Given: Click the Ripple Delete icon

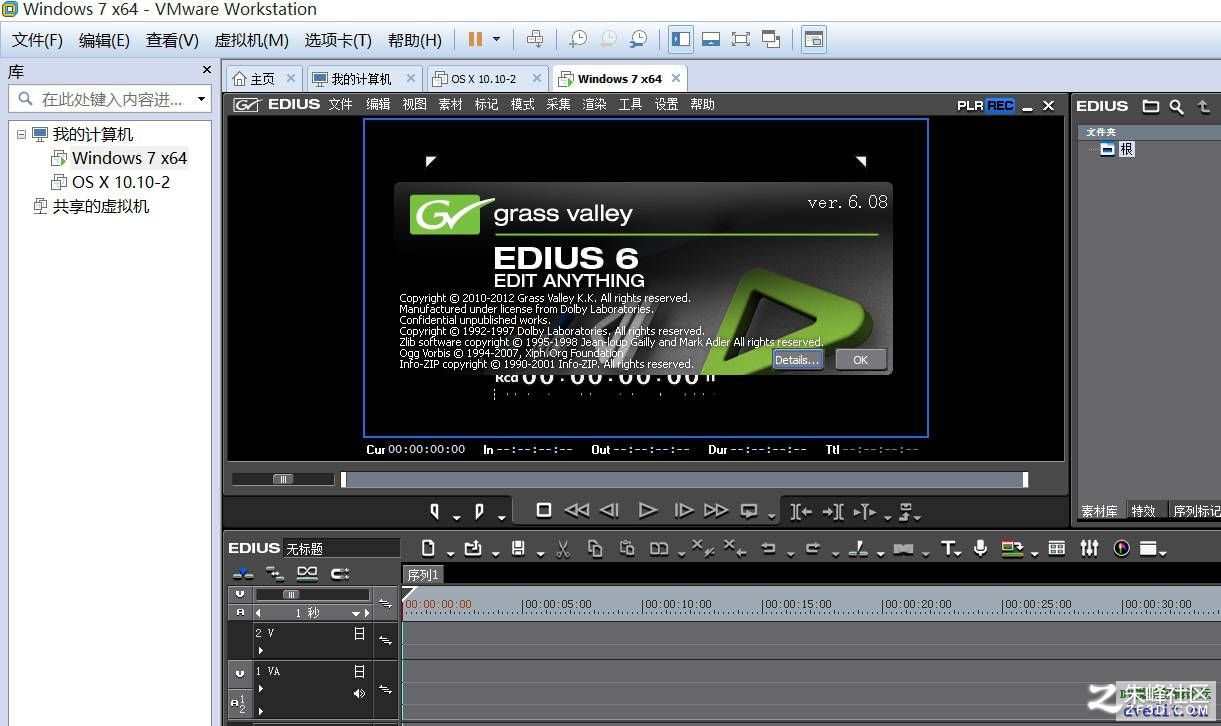Looking at the screenshot, I should tap(733, 548).
